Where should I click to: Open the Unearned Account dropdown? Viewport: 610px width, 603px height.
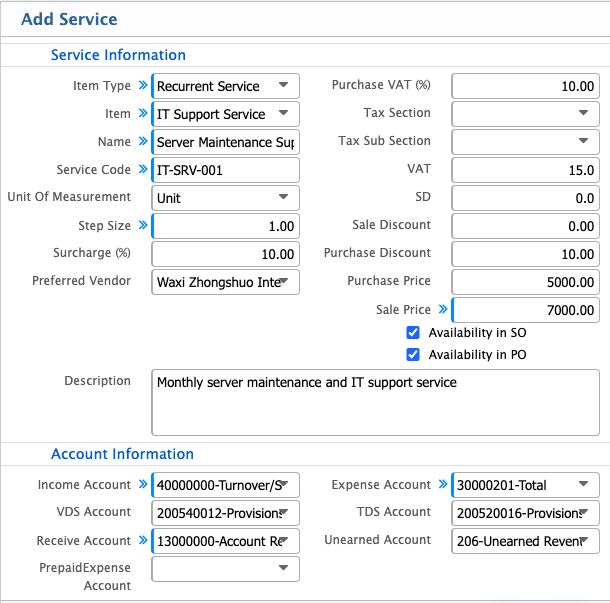(526, 541)
